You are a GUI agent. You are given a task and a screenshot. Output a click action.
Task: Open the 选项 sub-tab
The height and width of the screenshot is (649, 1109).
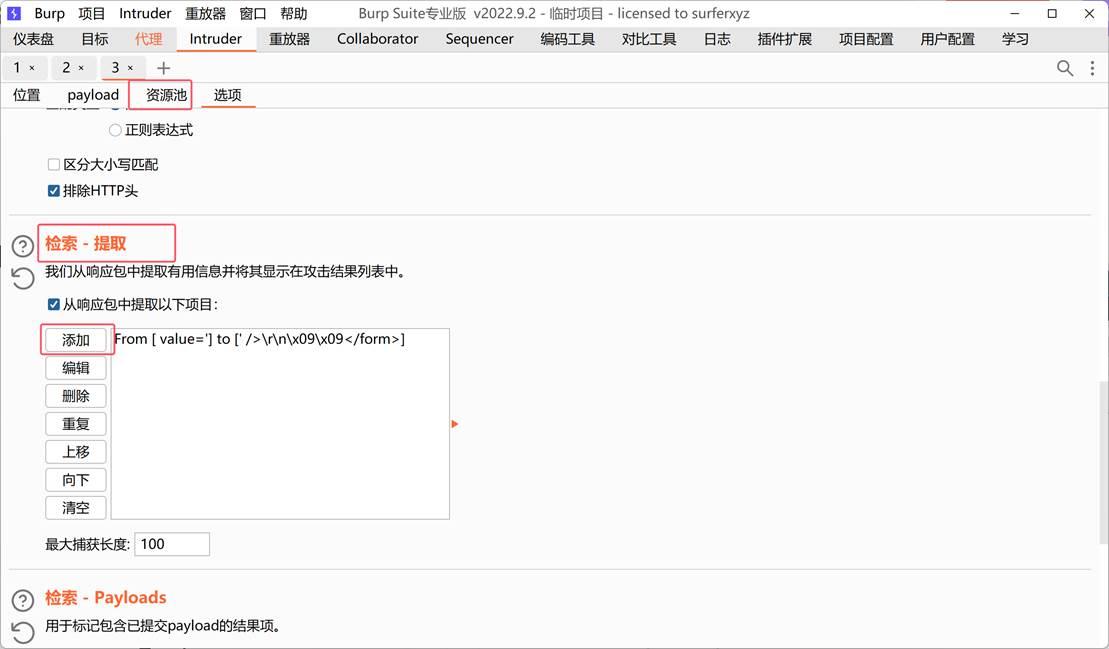(228, 95)
